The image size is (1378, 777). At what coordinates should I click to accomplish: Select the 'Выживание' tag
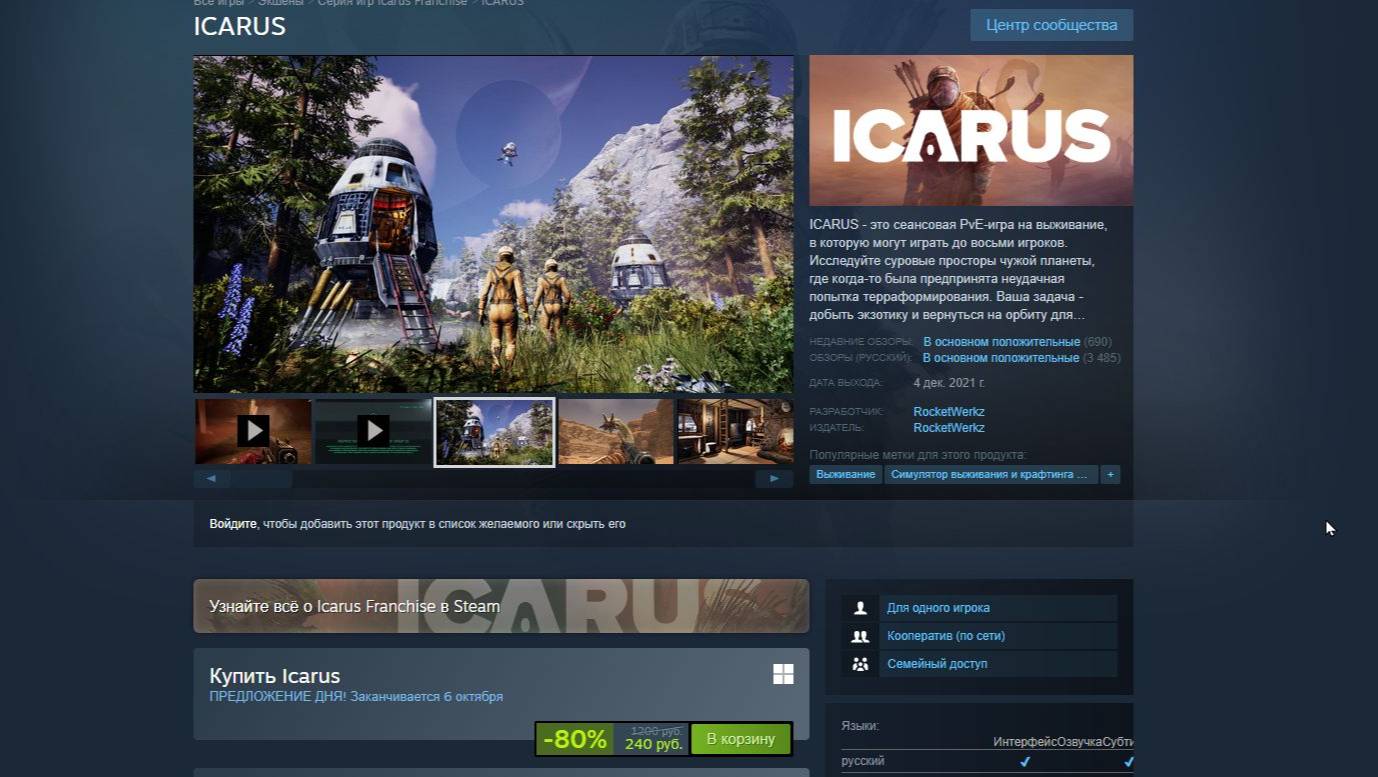(846, 475)
